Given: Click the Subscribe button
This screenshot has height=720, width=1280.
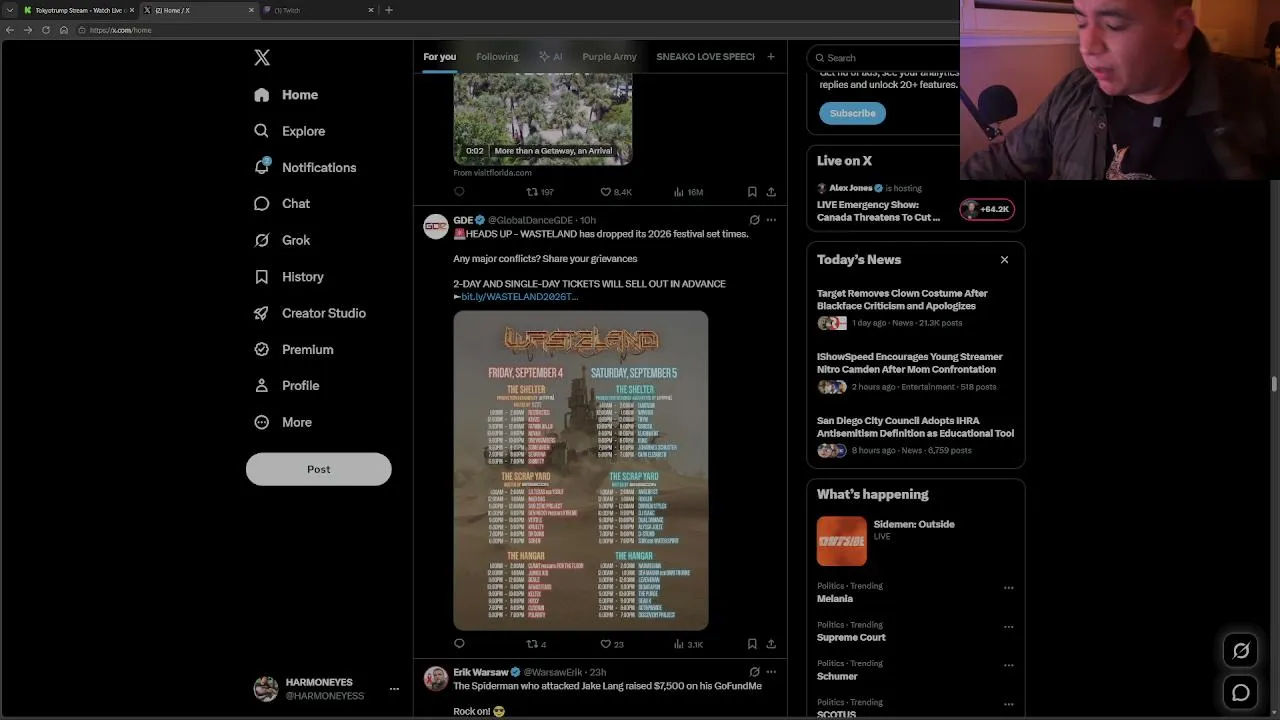Looking at the screenshot, I should pyautogui.click(x=852, y=113).
